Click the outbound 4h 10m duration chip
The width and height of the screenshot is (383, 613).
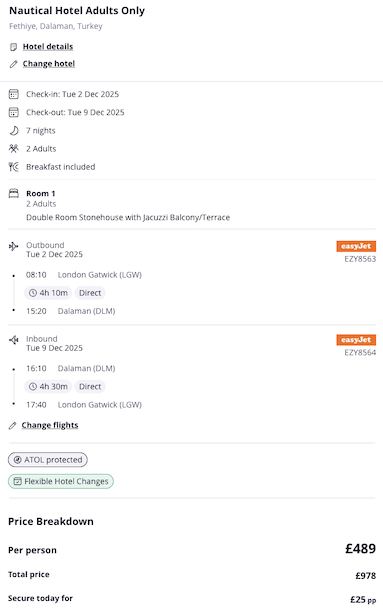click(x=48, y=293)
